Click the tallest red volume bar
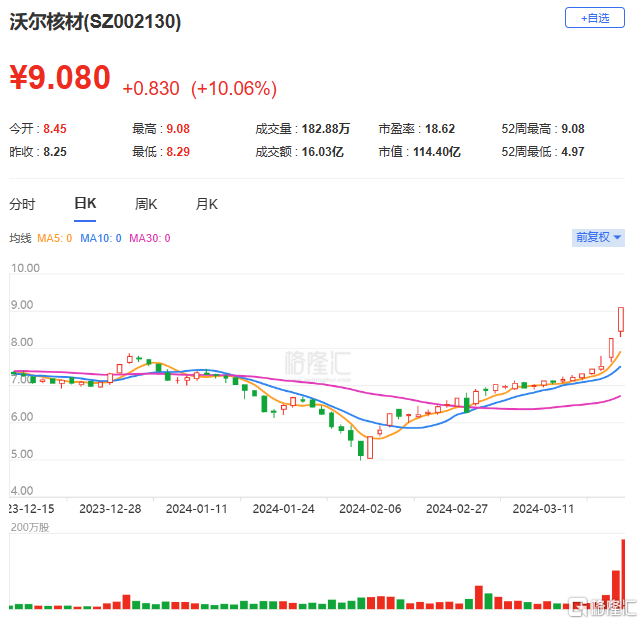The image size is (643, 624). tap(623, 574)
